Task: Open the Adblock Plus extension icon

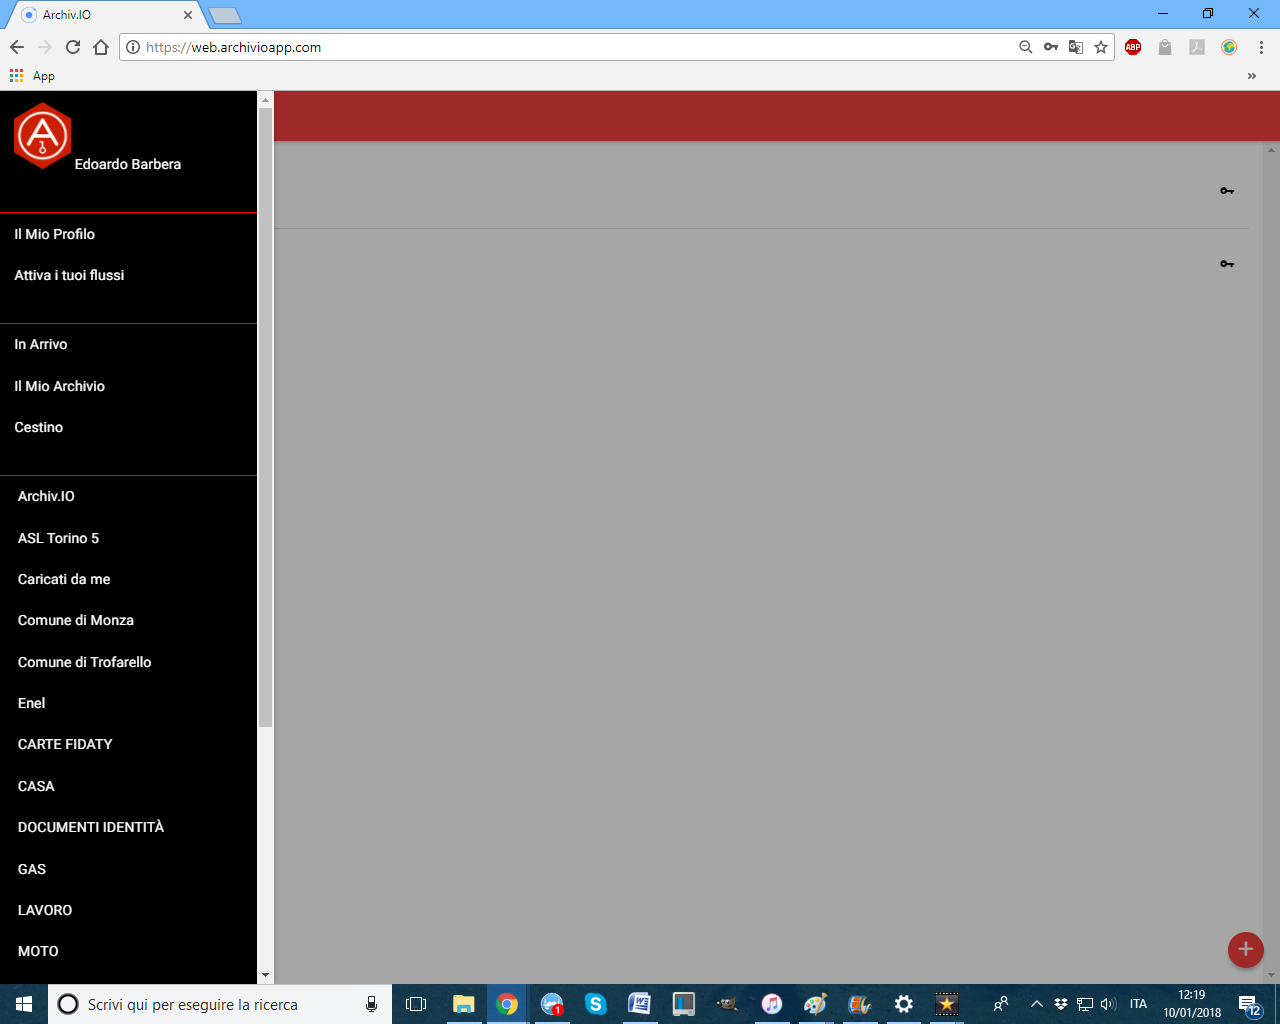Action: [1133, 47]
